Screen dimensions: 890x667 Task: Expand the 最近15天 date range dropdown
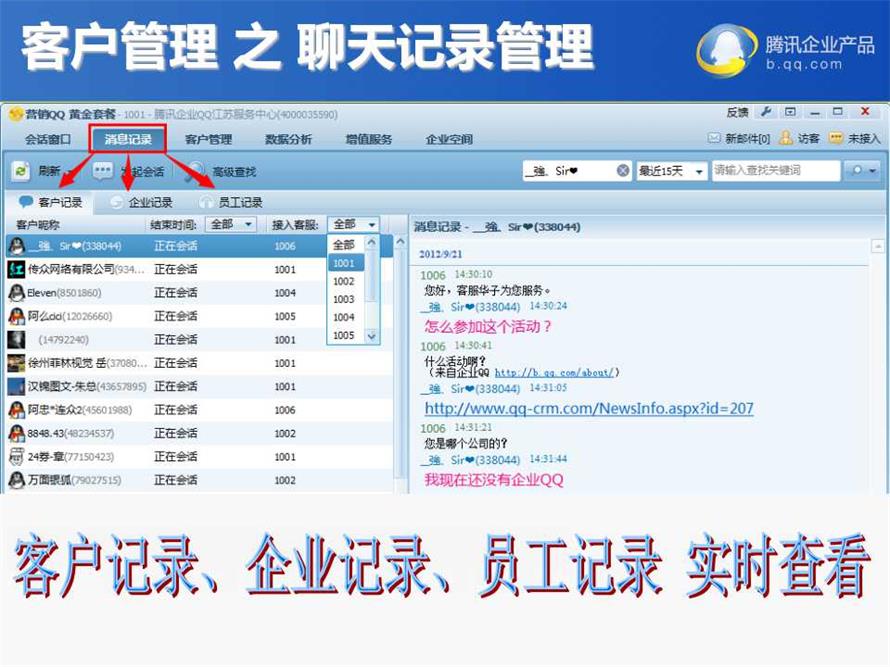click(x=699, y=171)
